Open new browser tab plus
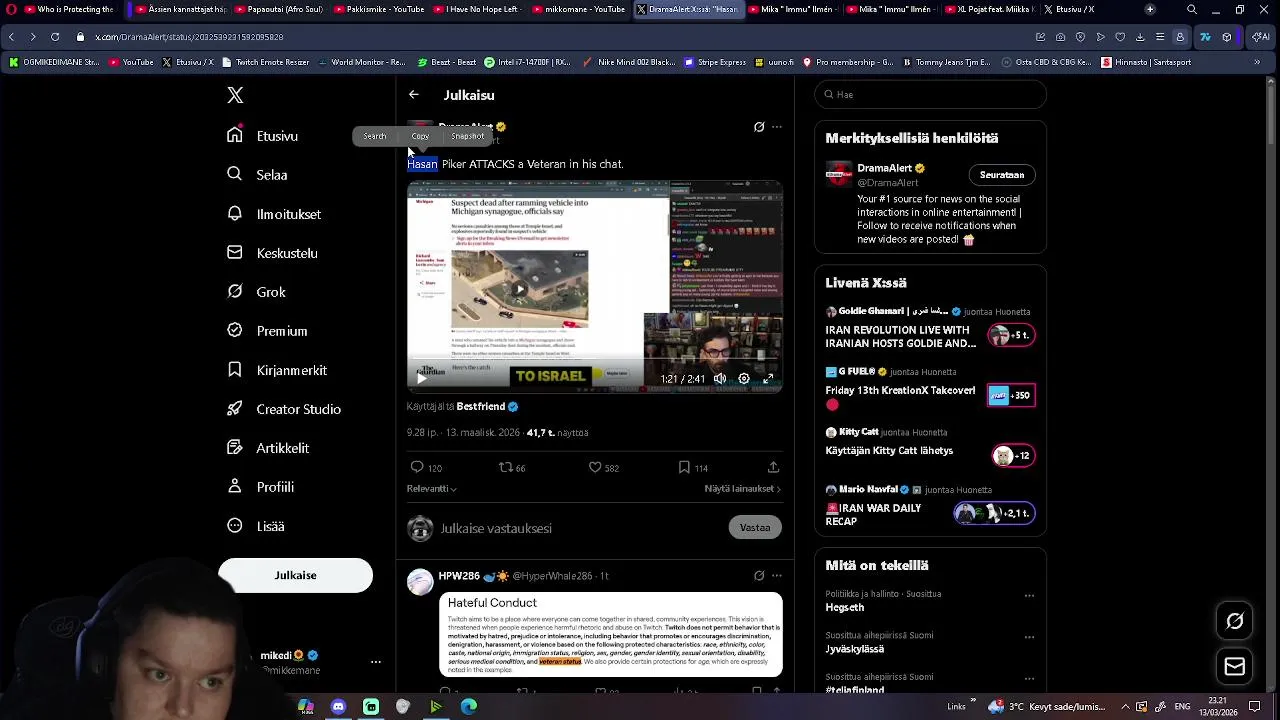Viewport: 1280px width, 720px height. pos(1150,10)
